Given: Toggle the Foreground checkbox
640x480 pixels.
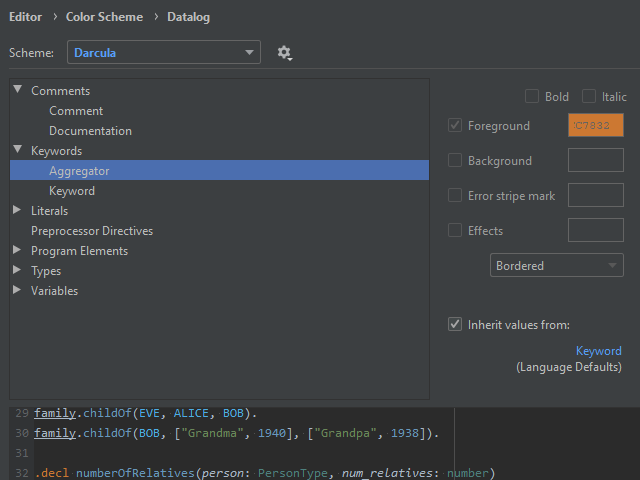Looking at the screenshot, I should click(x=455, y=125).
